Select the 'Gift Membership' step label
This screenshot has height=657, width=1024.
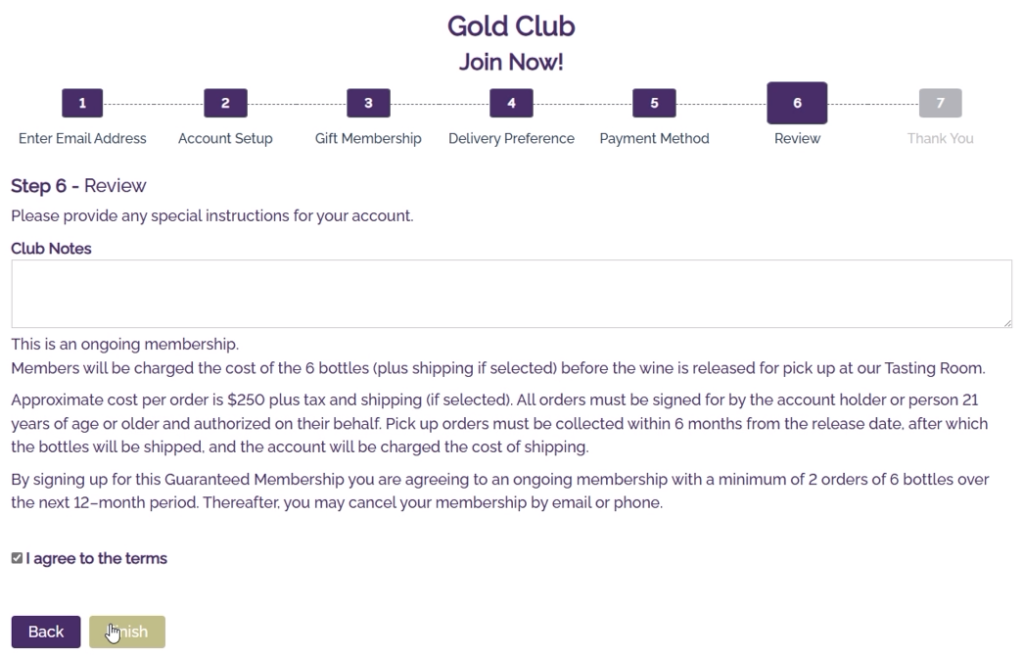click(x=368, y=139)
